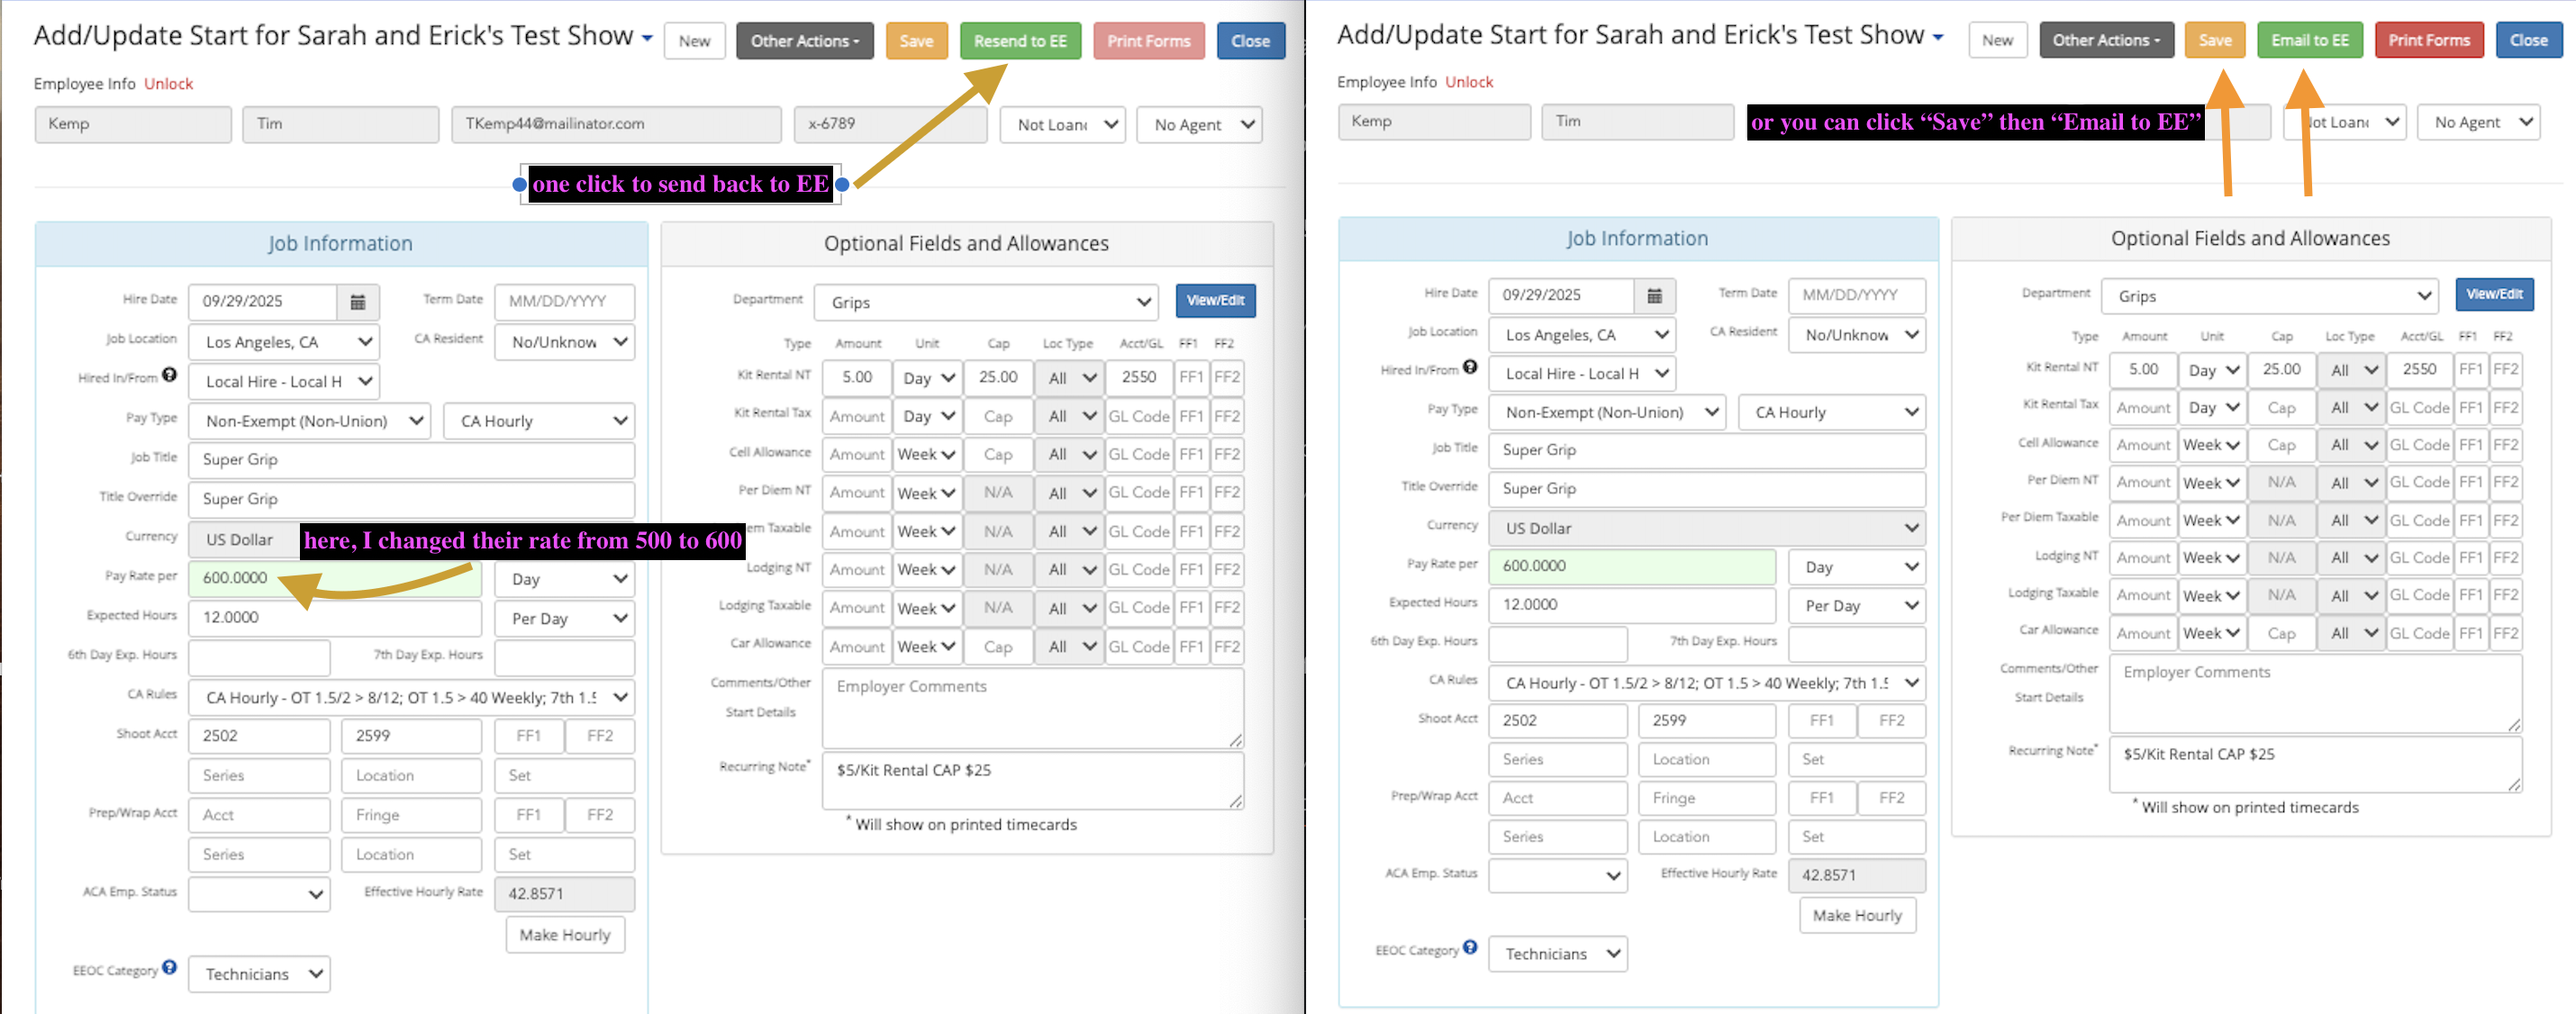Open the EEOC Category Technicians dropdown, right form

coord(1557,954)
